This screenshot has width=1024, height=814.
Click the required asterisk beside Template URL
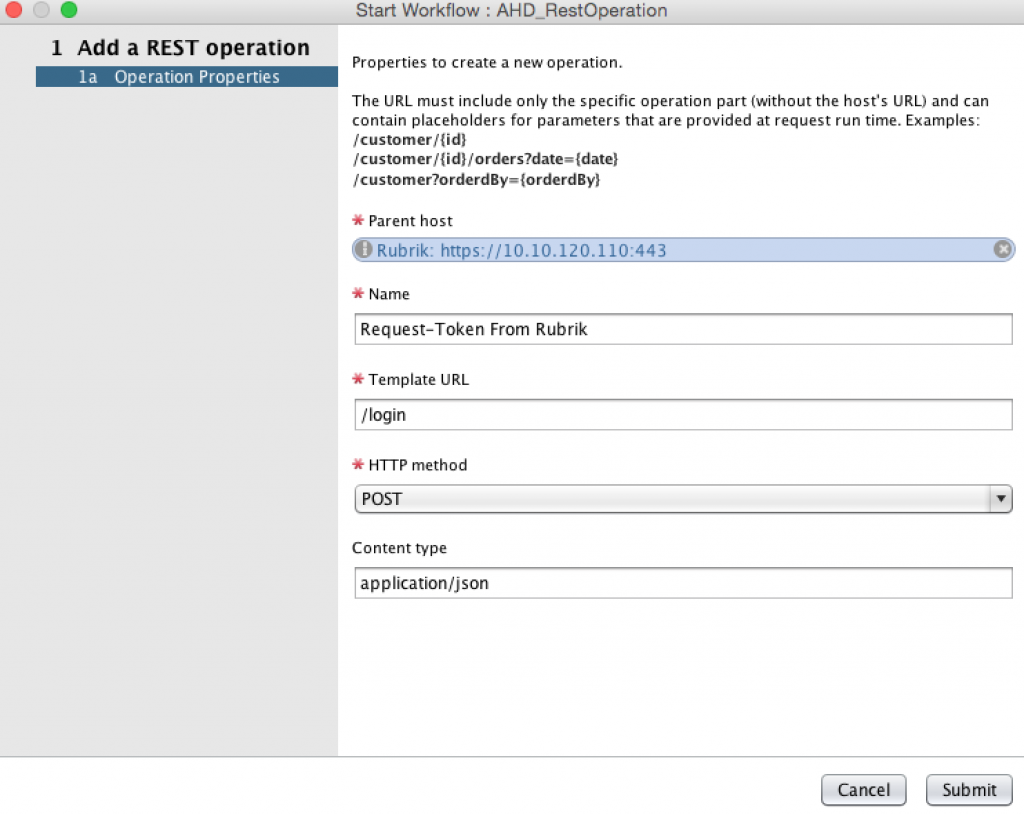coord(358,379)
